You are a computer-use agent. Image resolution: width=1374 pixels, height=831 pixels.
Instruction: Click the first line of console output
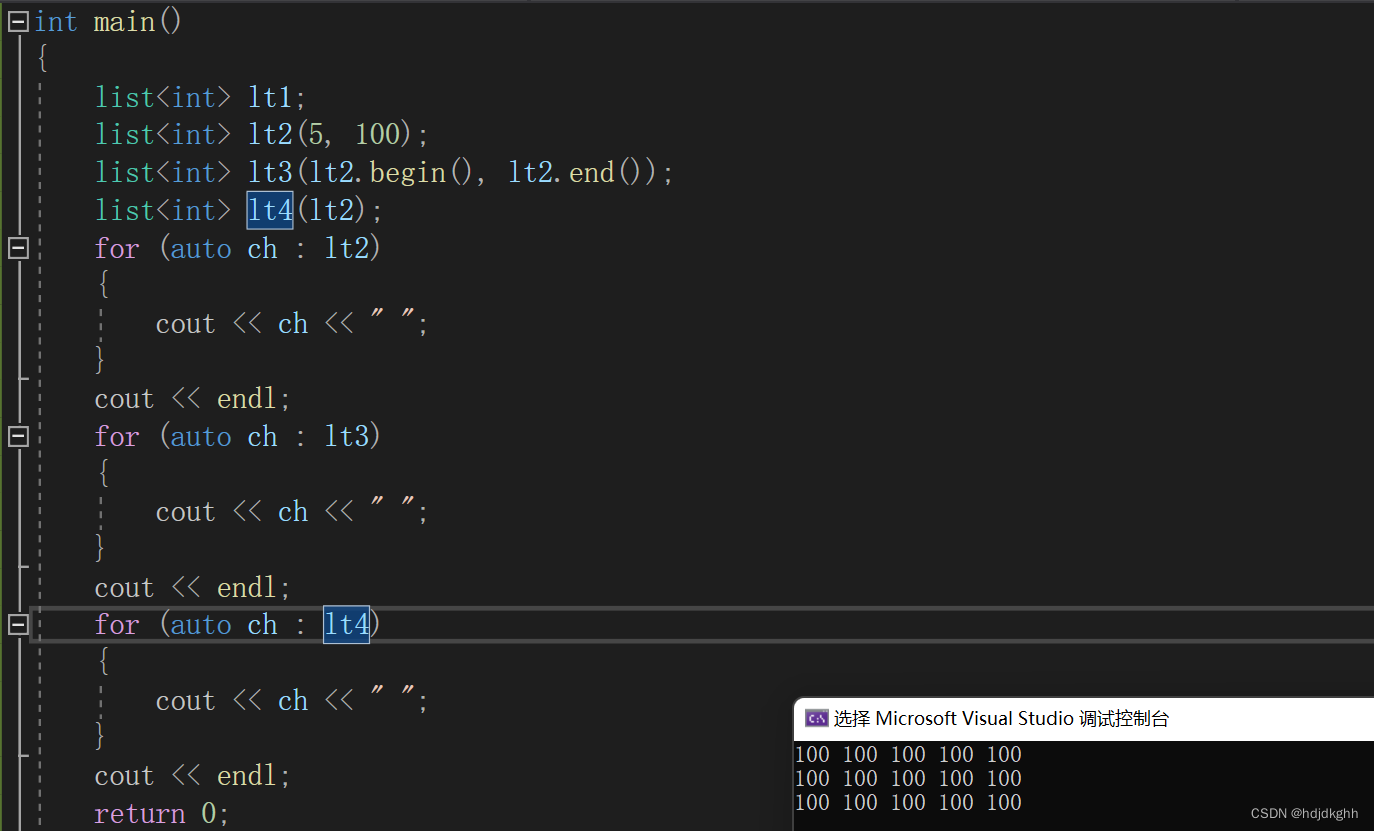(x=908, y=754)
